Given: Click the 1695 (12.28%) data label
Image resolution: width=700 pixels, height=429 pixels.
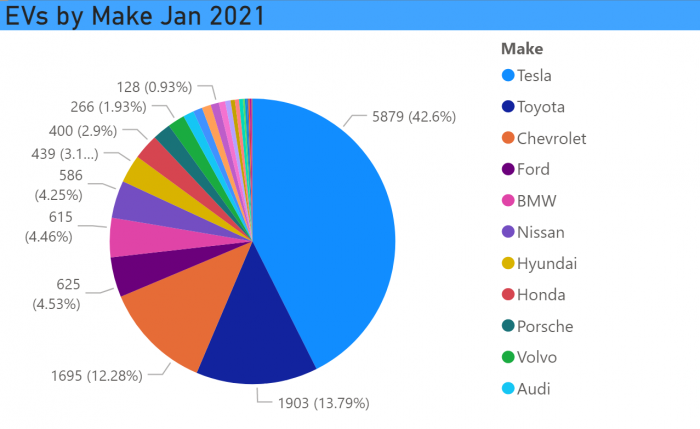Looking at the screenshot, I should click(x=97, y=376).
